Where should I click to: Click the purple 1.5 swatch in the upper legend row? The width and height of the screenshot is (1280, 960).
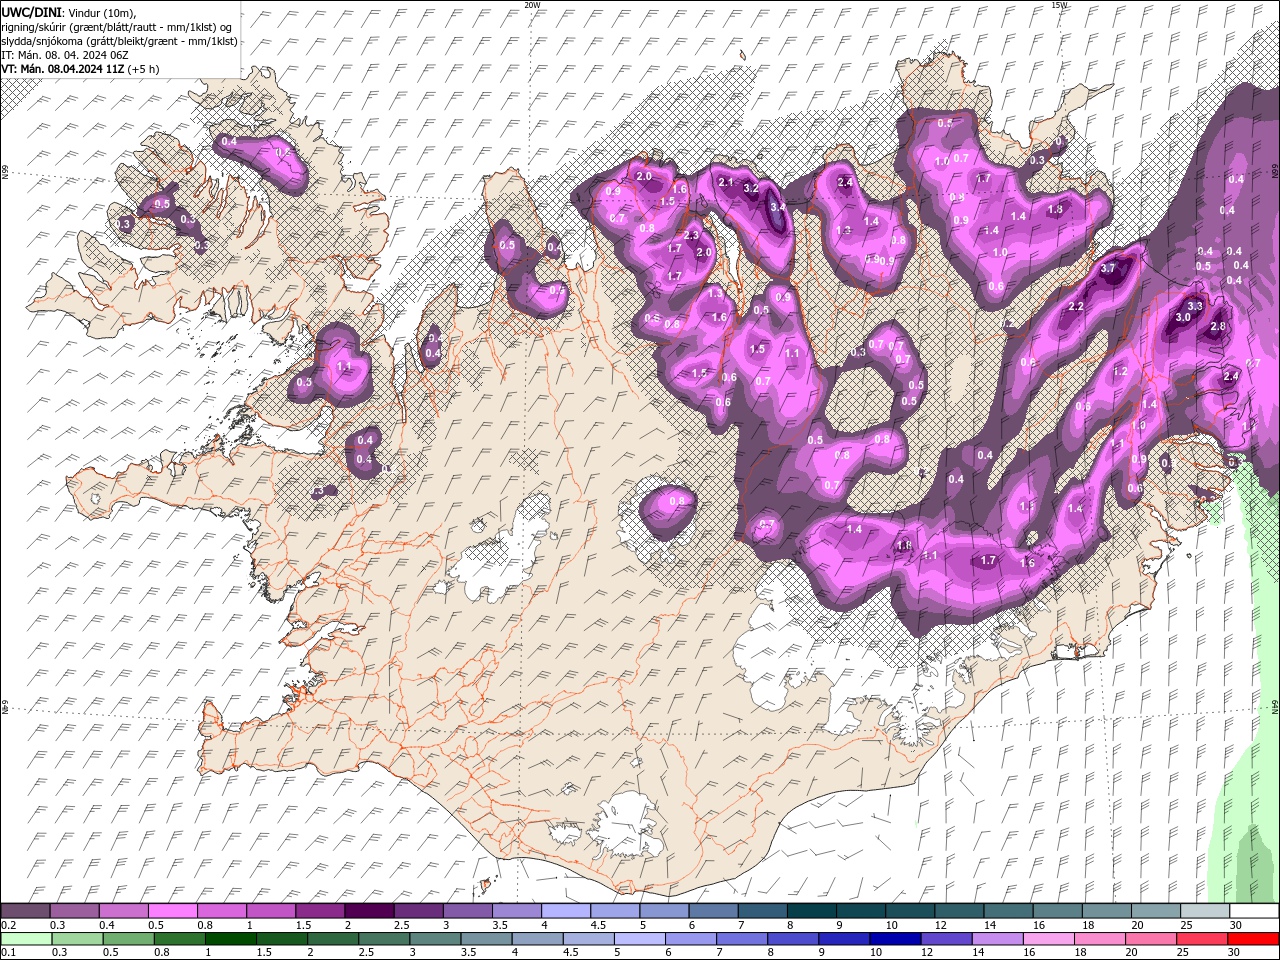point(320,911)
